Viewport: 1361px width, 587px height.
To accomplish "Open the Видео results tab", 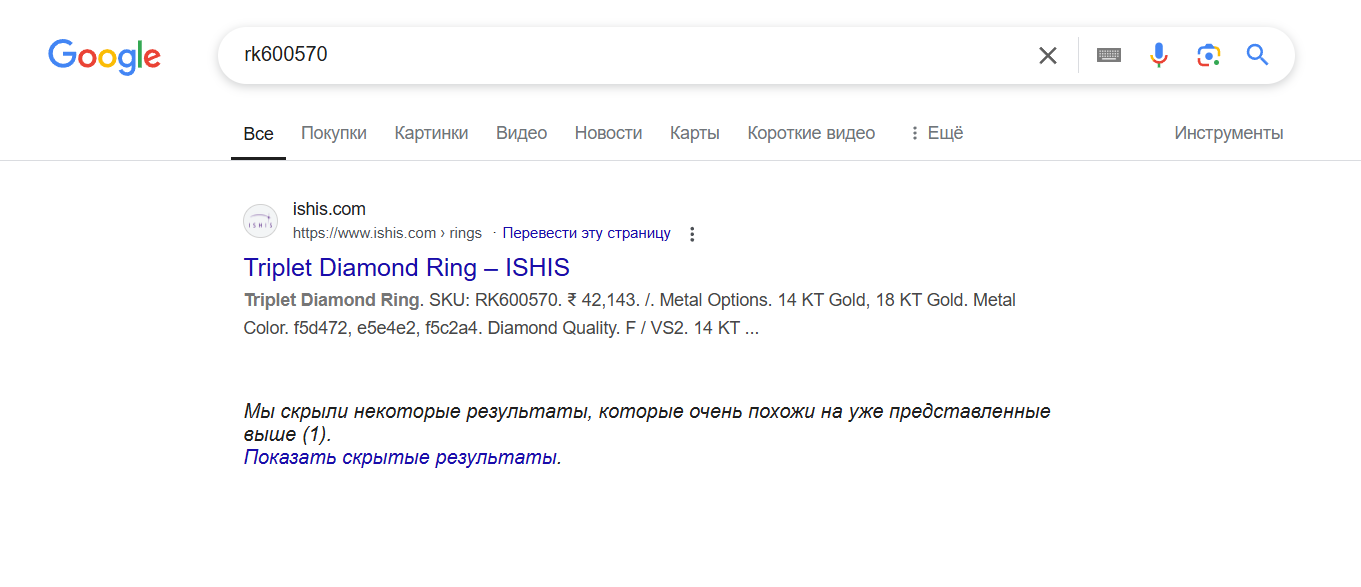I will coord(521,133).
